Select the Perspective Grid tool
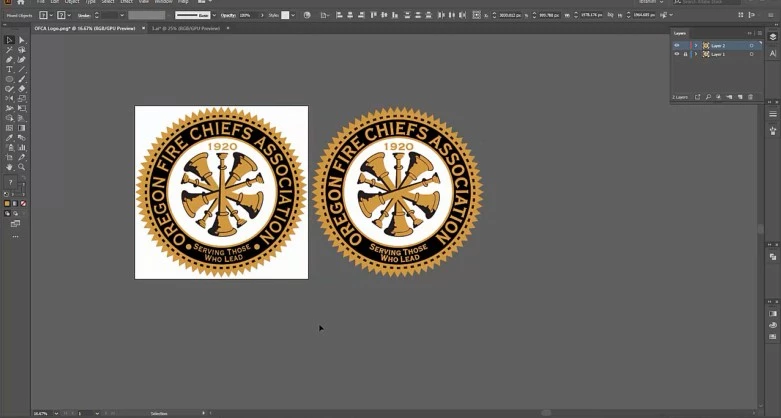781x418 pixels. click(x=21, y=118)
